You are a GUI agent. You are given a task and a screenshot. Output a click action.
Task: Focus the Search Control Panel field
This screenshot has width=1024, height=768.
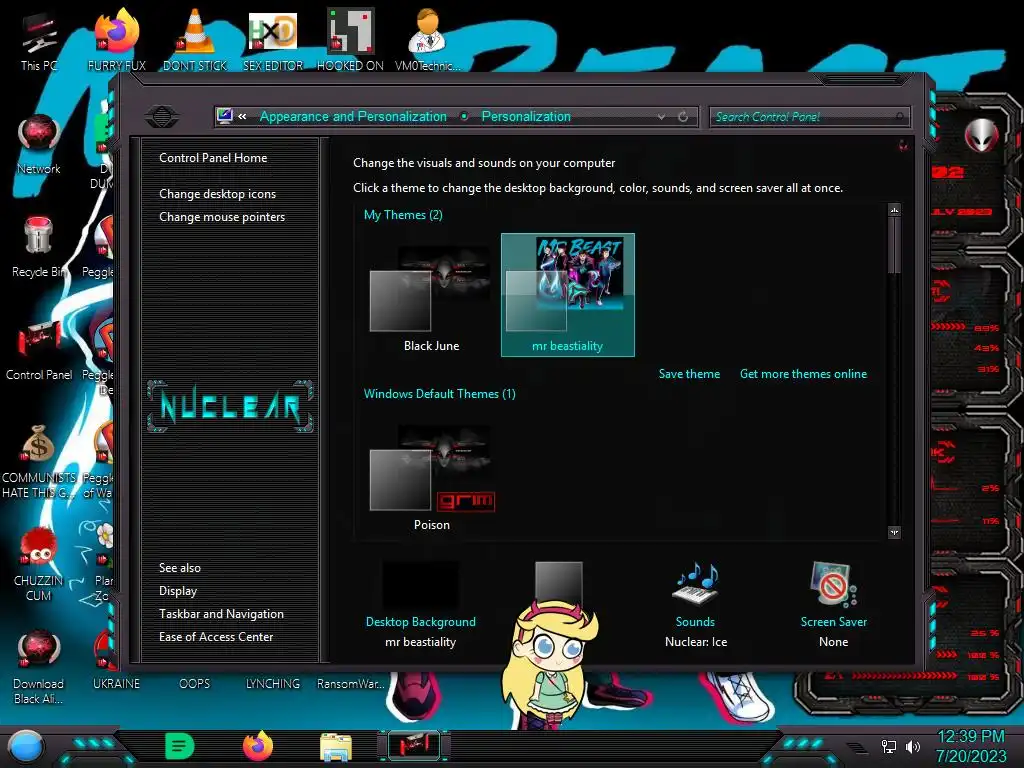(x=809, y=116)
